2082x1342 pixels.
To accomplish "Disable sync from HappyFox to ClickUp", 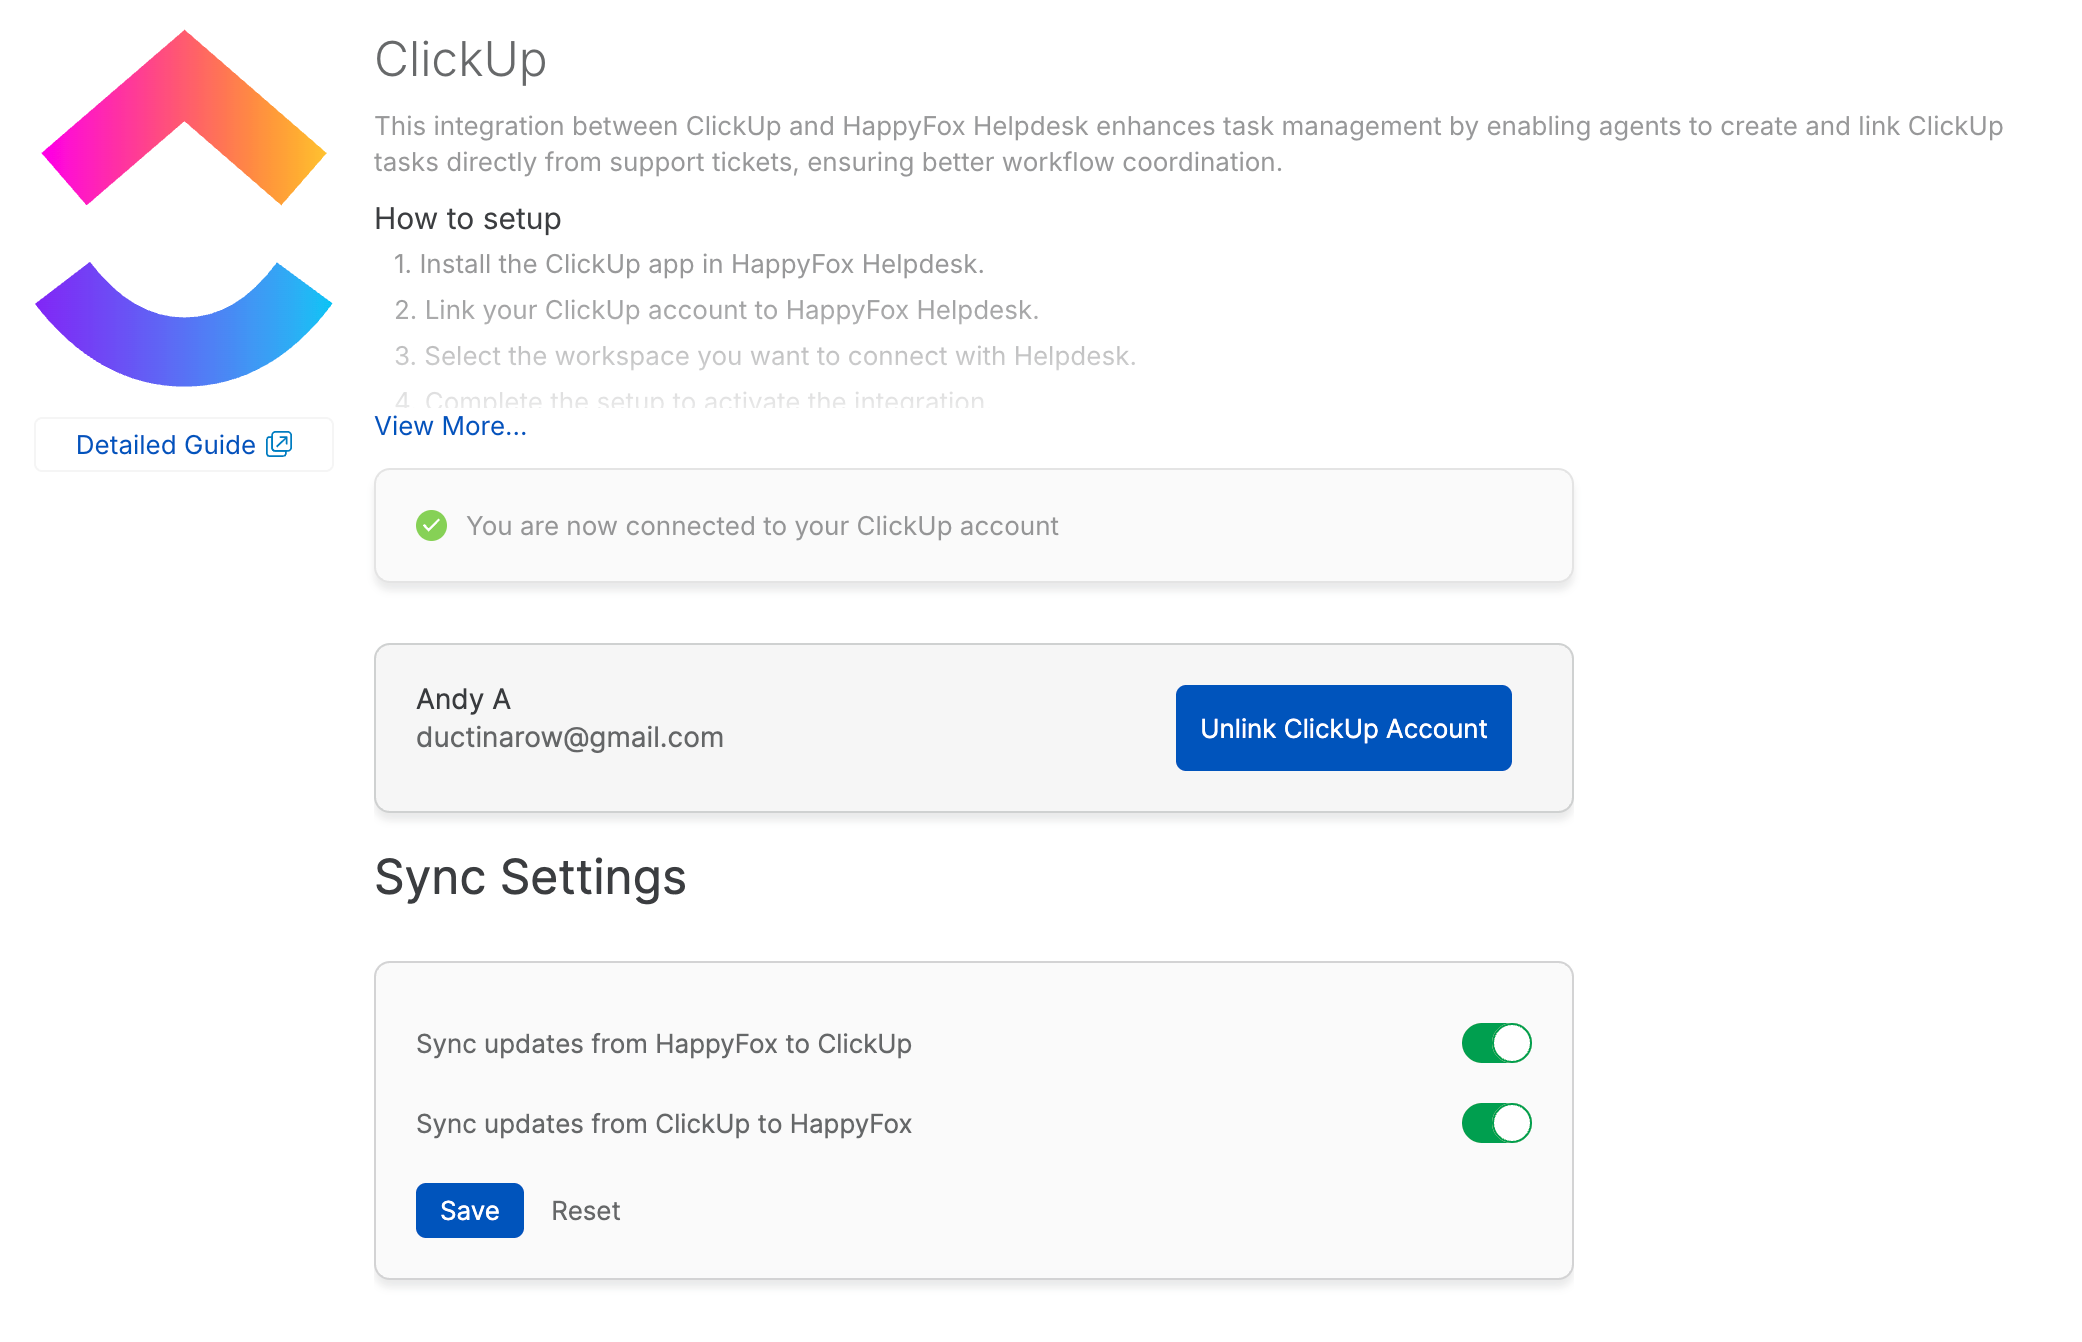I will (1496, 1043).
